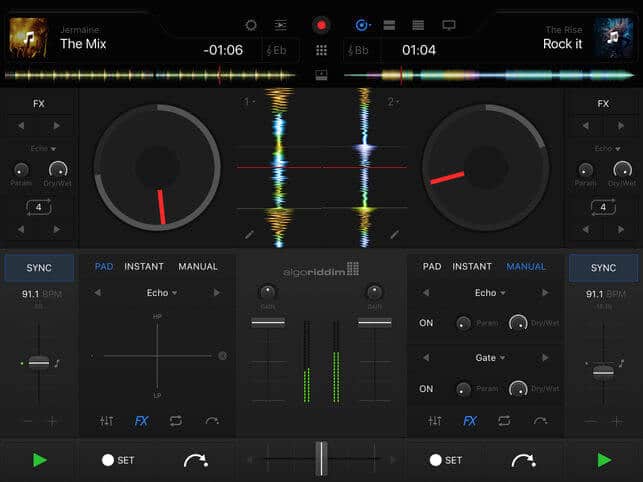
Task: Open the right sidebar Echo dropdown
Action: coord(603,148)
